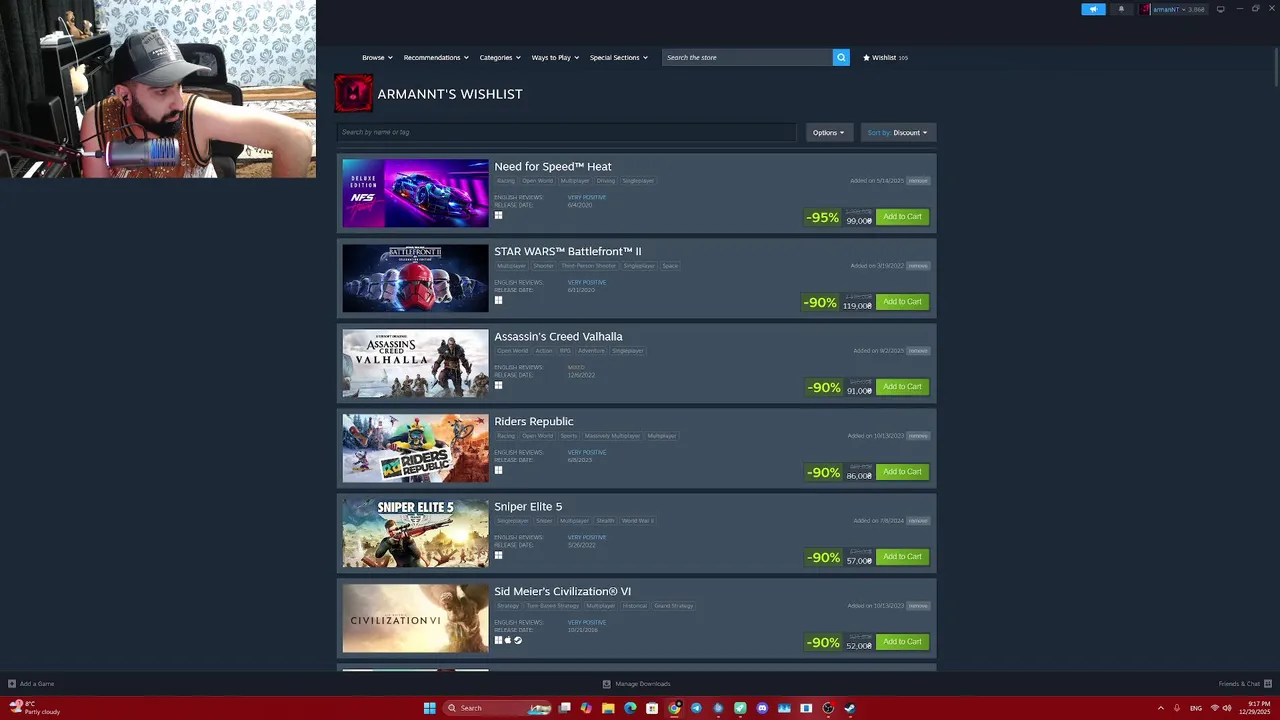
Task: Click the Add a Game plus icon
Action: pos(12,684)
